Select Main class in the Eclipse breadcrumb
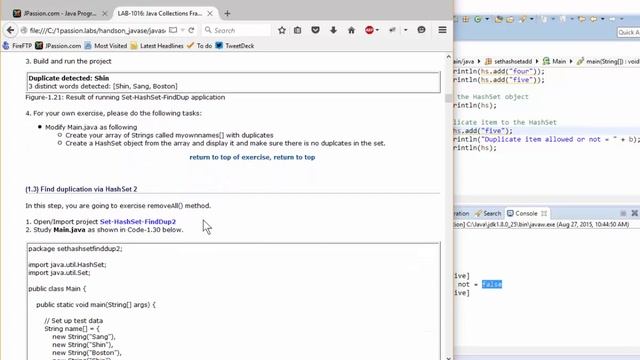The width and height of the screenshot is (640, 360). click(x=554, y=62)
